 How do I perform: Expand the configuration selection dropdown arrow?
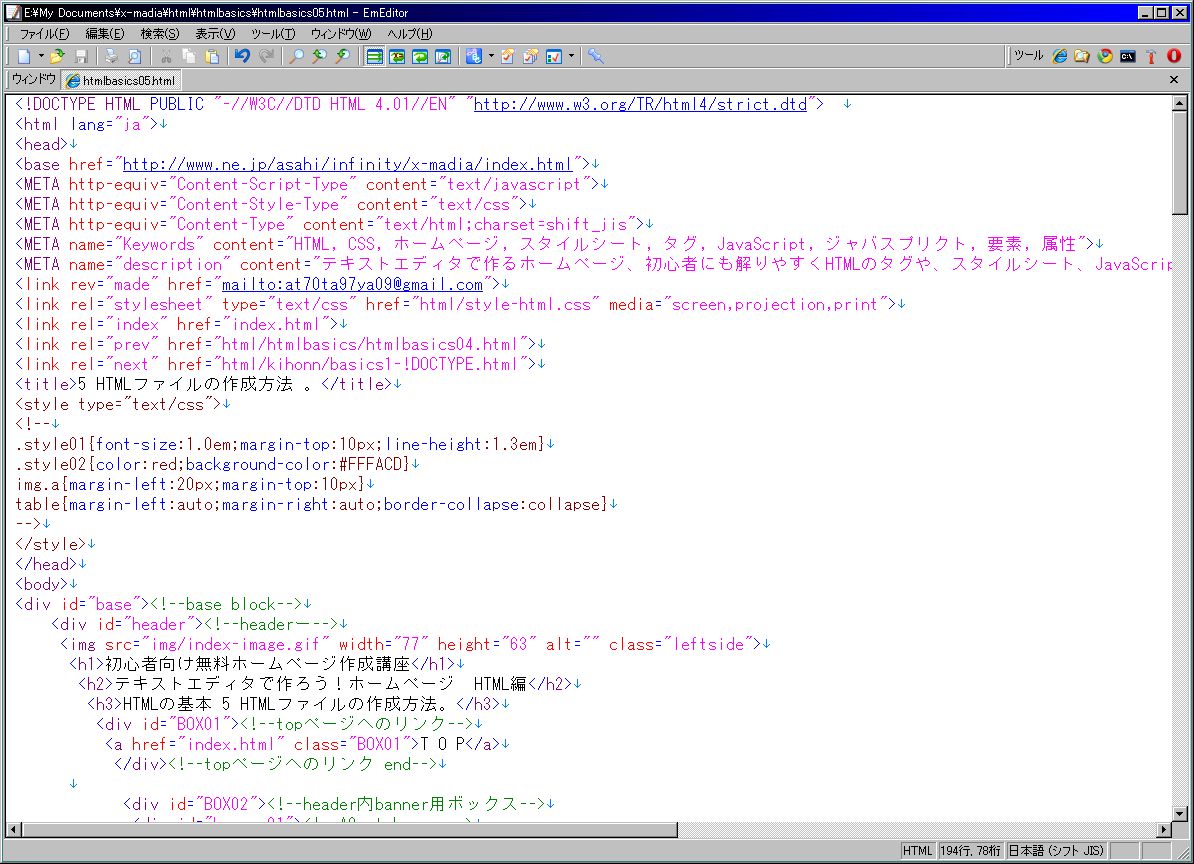coord(491,56)
